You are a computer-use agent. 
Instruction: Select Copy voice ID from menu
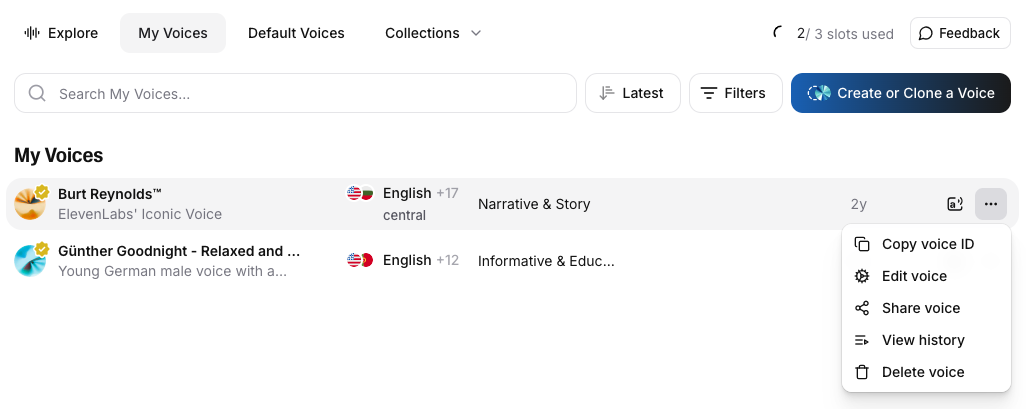pyautogui.click(x=926, y=244)
